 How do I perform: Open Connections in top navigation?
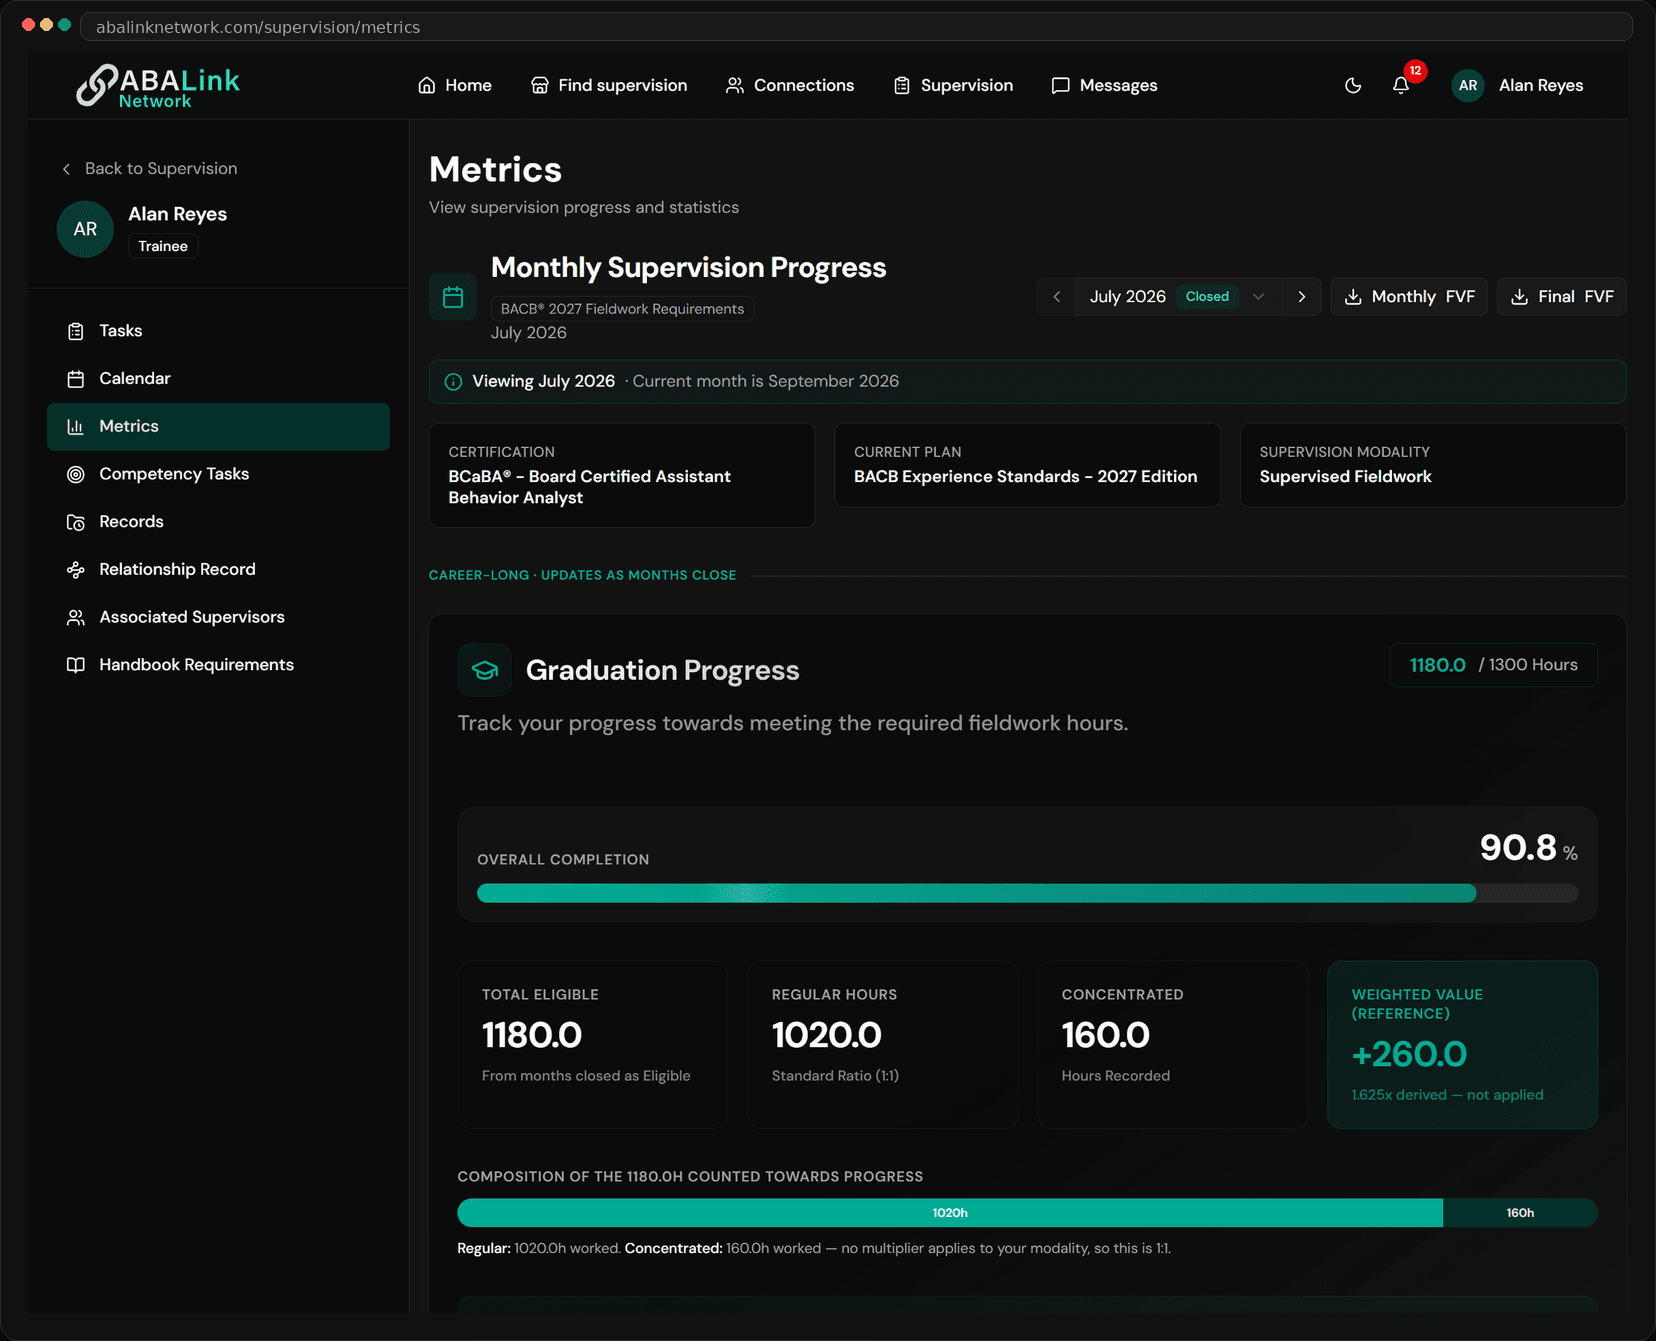click(790, 86)
